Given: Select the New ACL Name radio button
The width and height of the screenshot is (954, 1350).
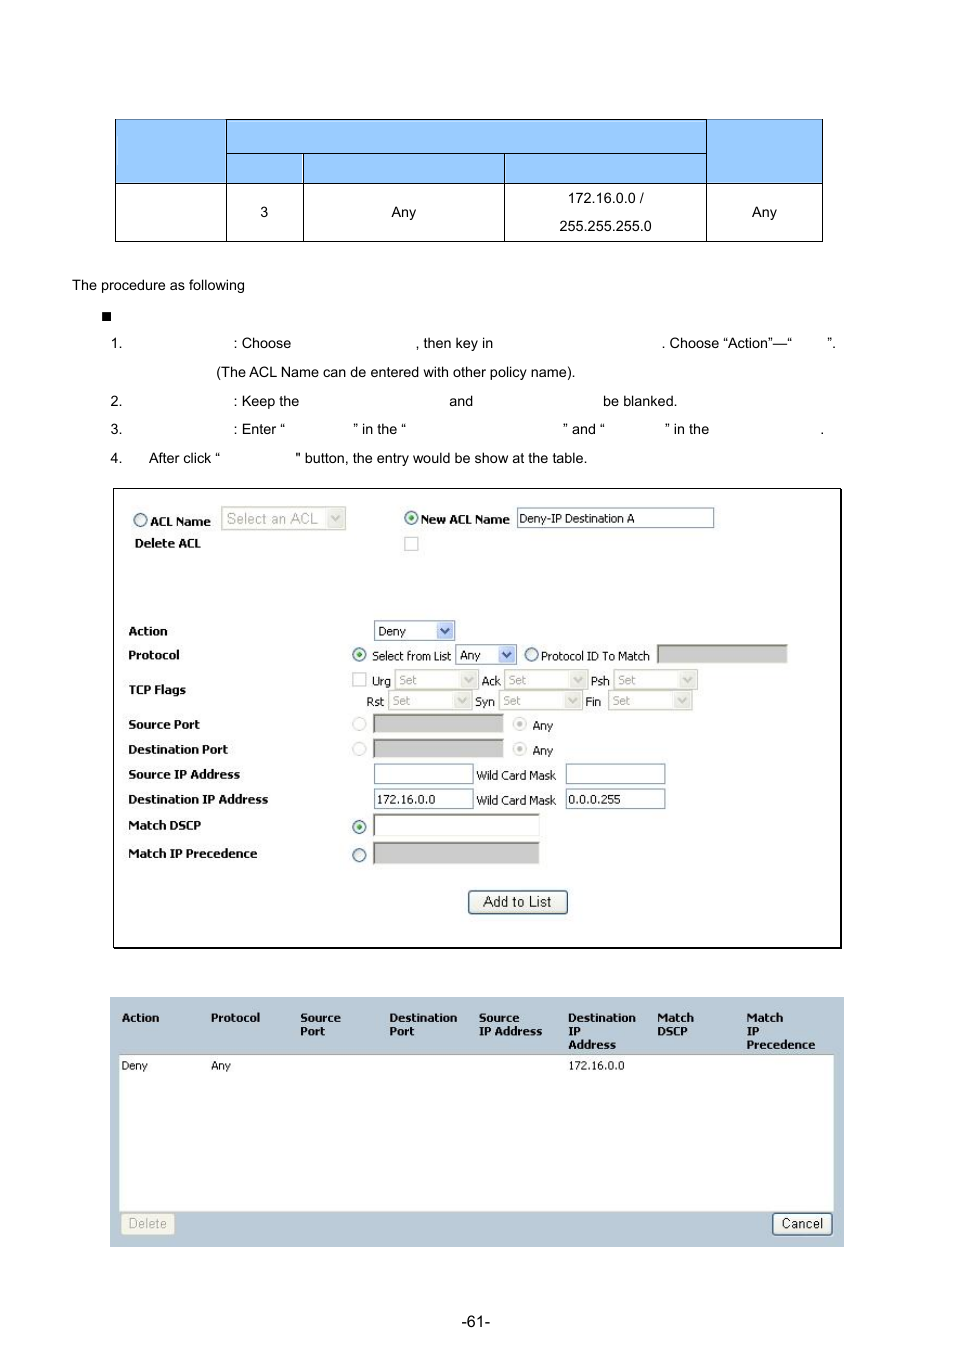Looking at the screenshot, I should pyautogui.click(x=411, y=518).
